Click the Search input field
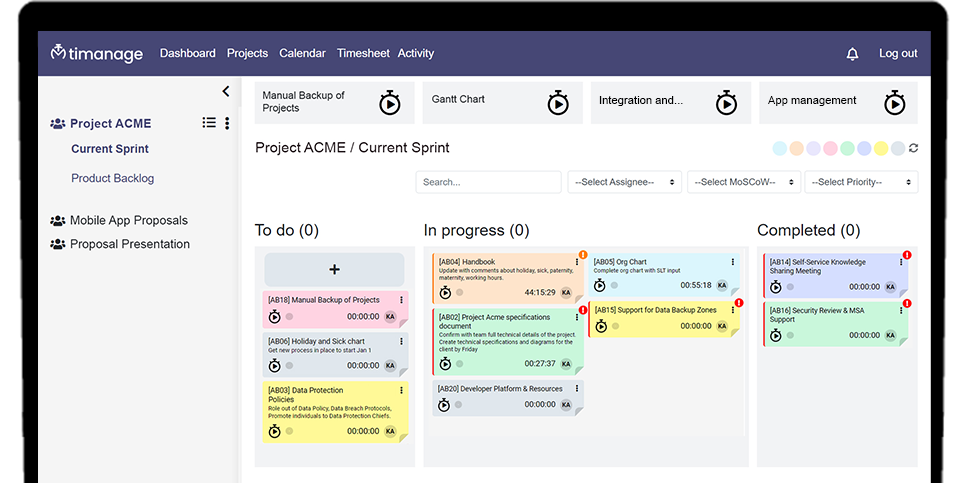 (488, 182)
